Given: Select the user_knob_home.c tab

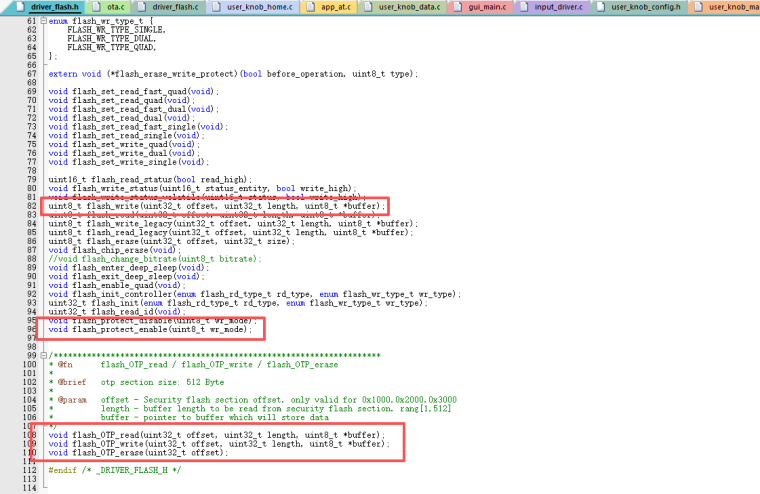Looking at the screenshot, I should pyautogui.click(x=259, y=7).
